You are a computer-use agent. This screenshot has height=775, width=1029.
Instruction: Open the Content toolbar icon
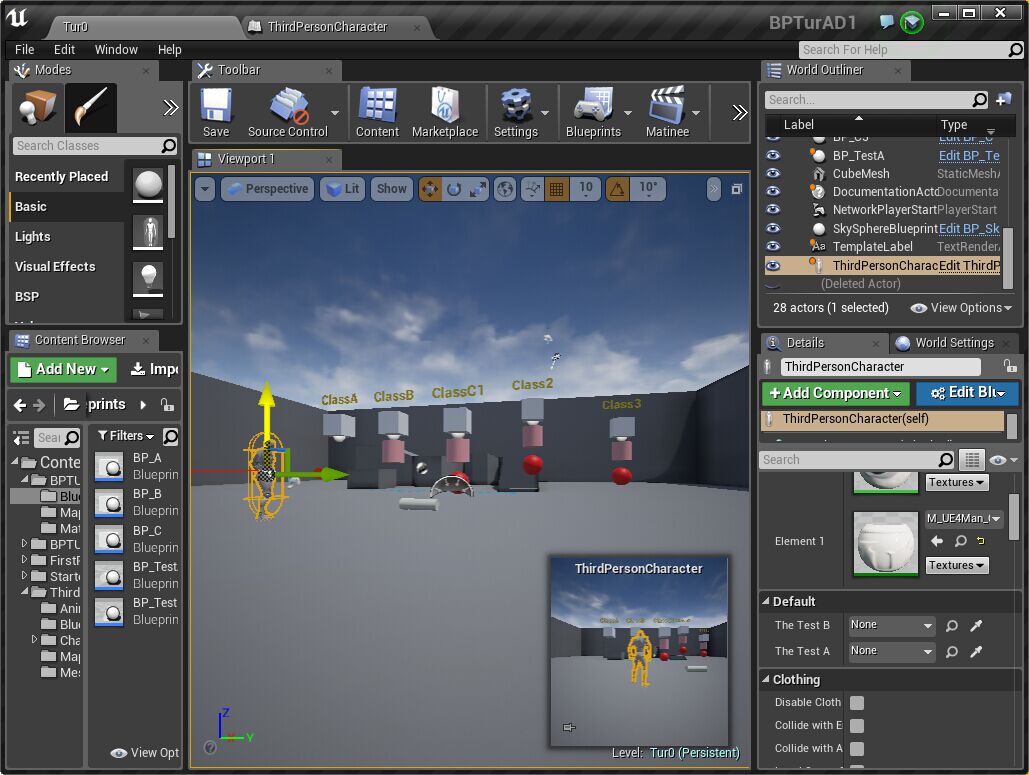(377, 112)
